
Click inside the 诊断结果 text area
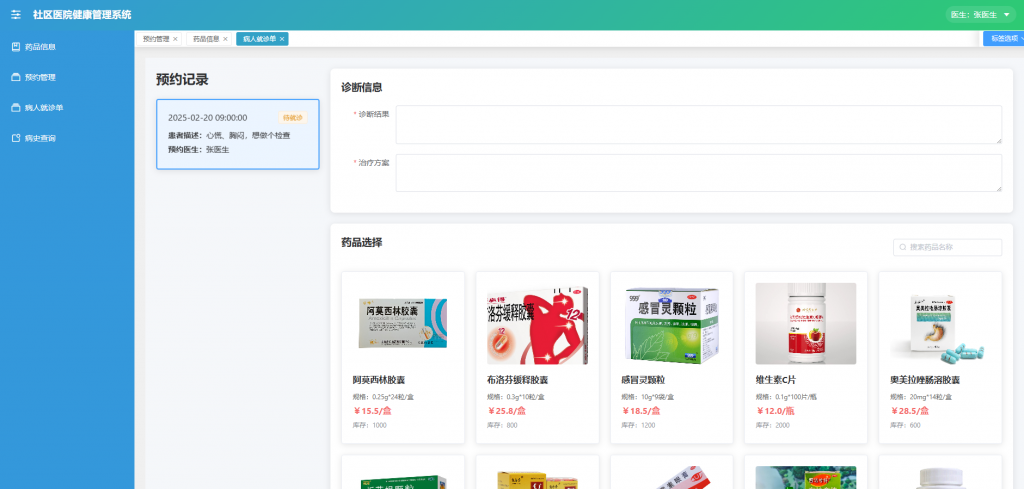point(699,124)
